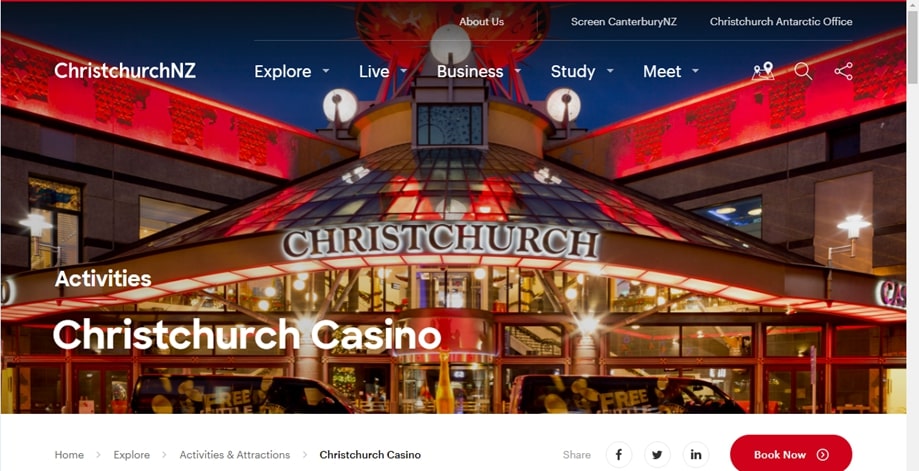This screenshot has height=471, width=919.
Task: Open the About Us link
Action: [481, 22]
